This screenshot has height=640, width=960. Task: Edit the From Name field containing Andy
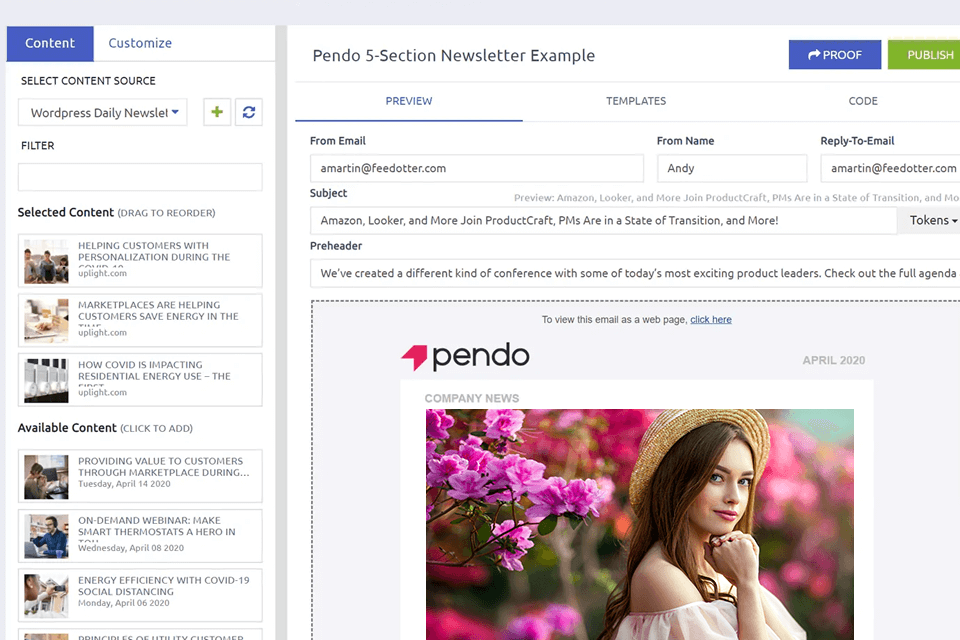[x=732, y=168]
